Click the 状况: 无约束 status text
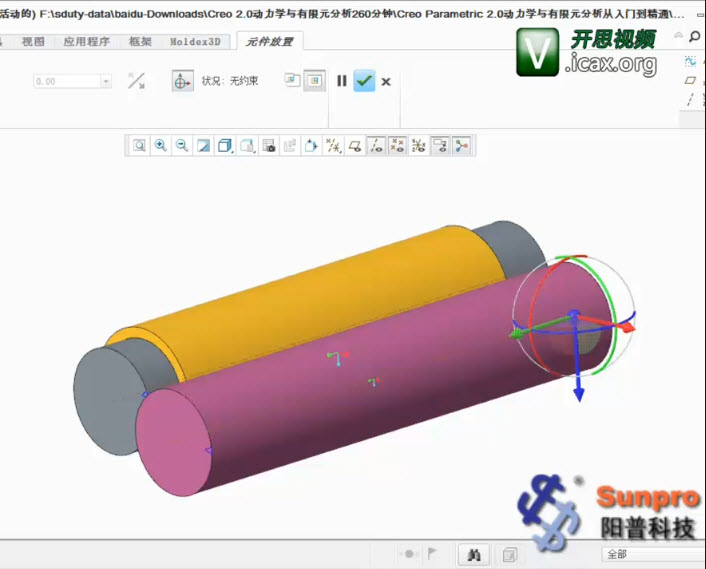 point(230,81)
